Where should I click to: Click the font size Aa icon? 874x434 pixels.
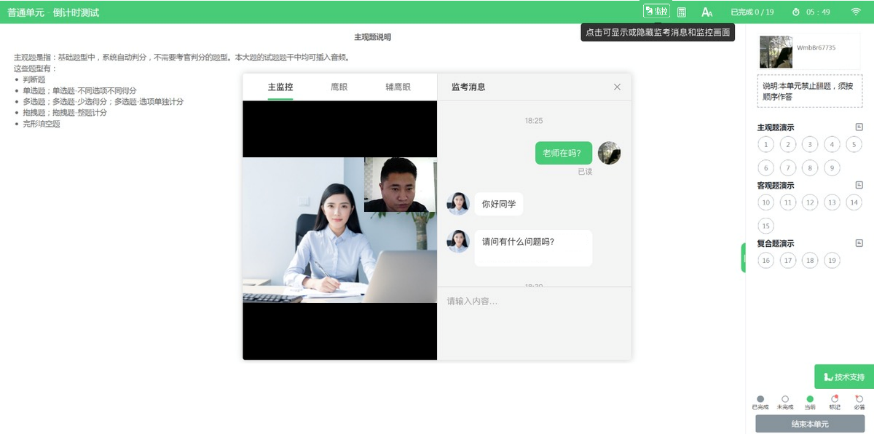(707, 12)
